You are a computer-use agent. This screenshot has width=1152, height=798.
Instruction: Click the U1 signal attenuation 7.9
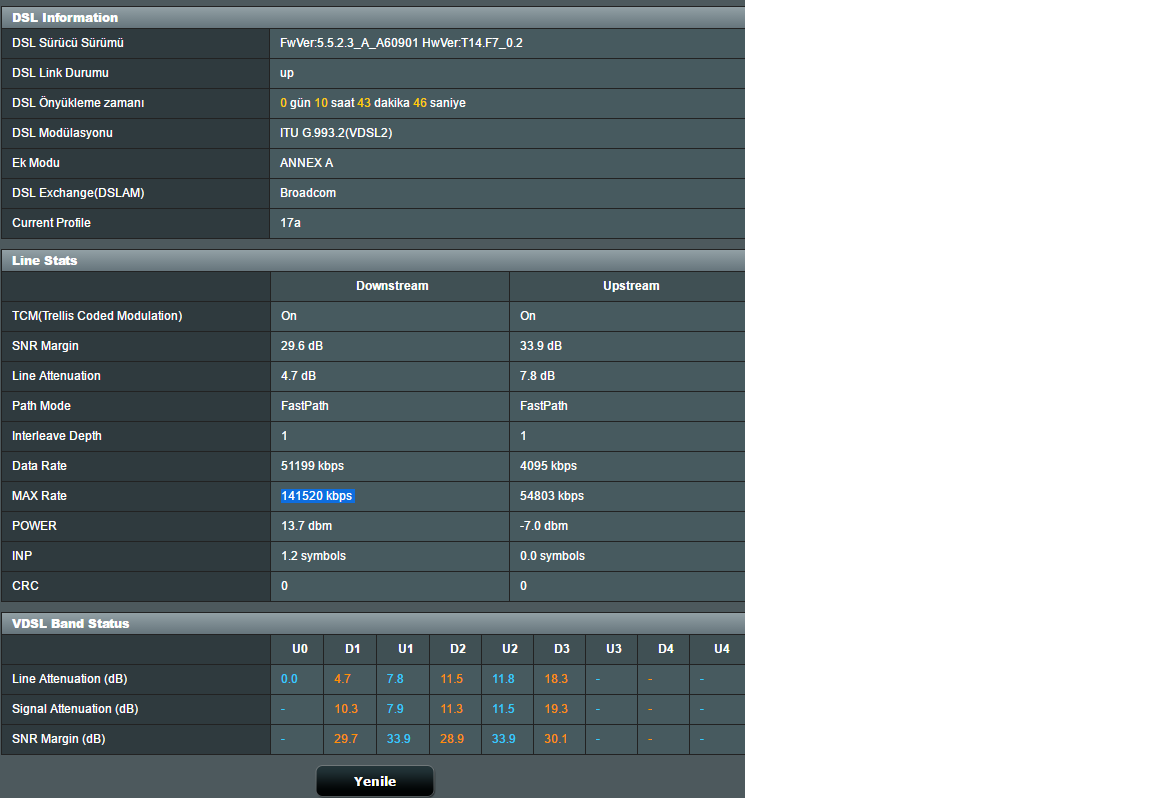pyautogui.click(x=395, y=709)
